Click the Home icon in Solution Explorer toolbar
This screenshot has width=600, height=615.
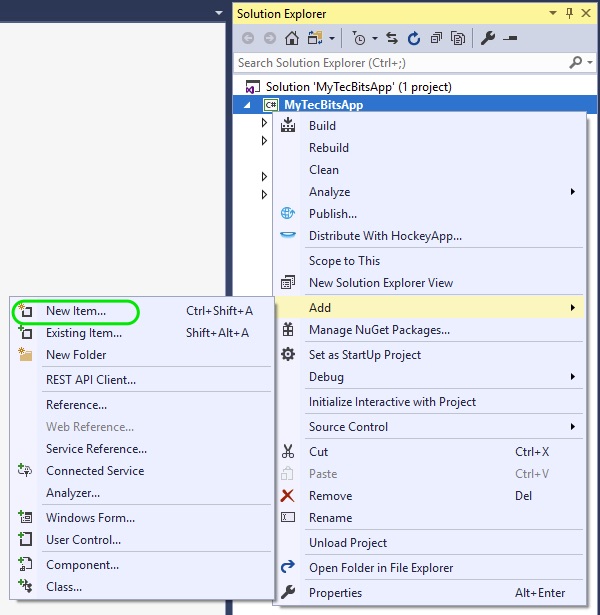(x=292, y=38)
